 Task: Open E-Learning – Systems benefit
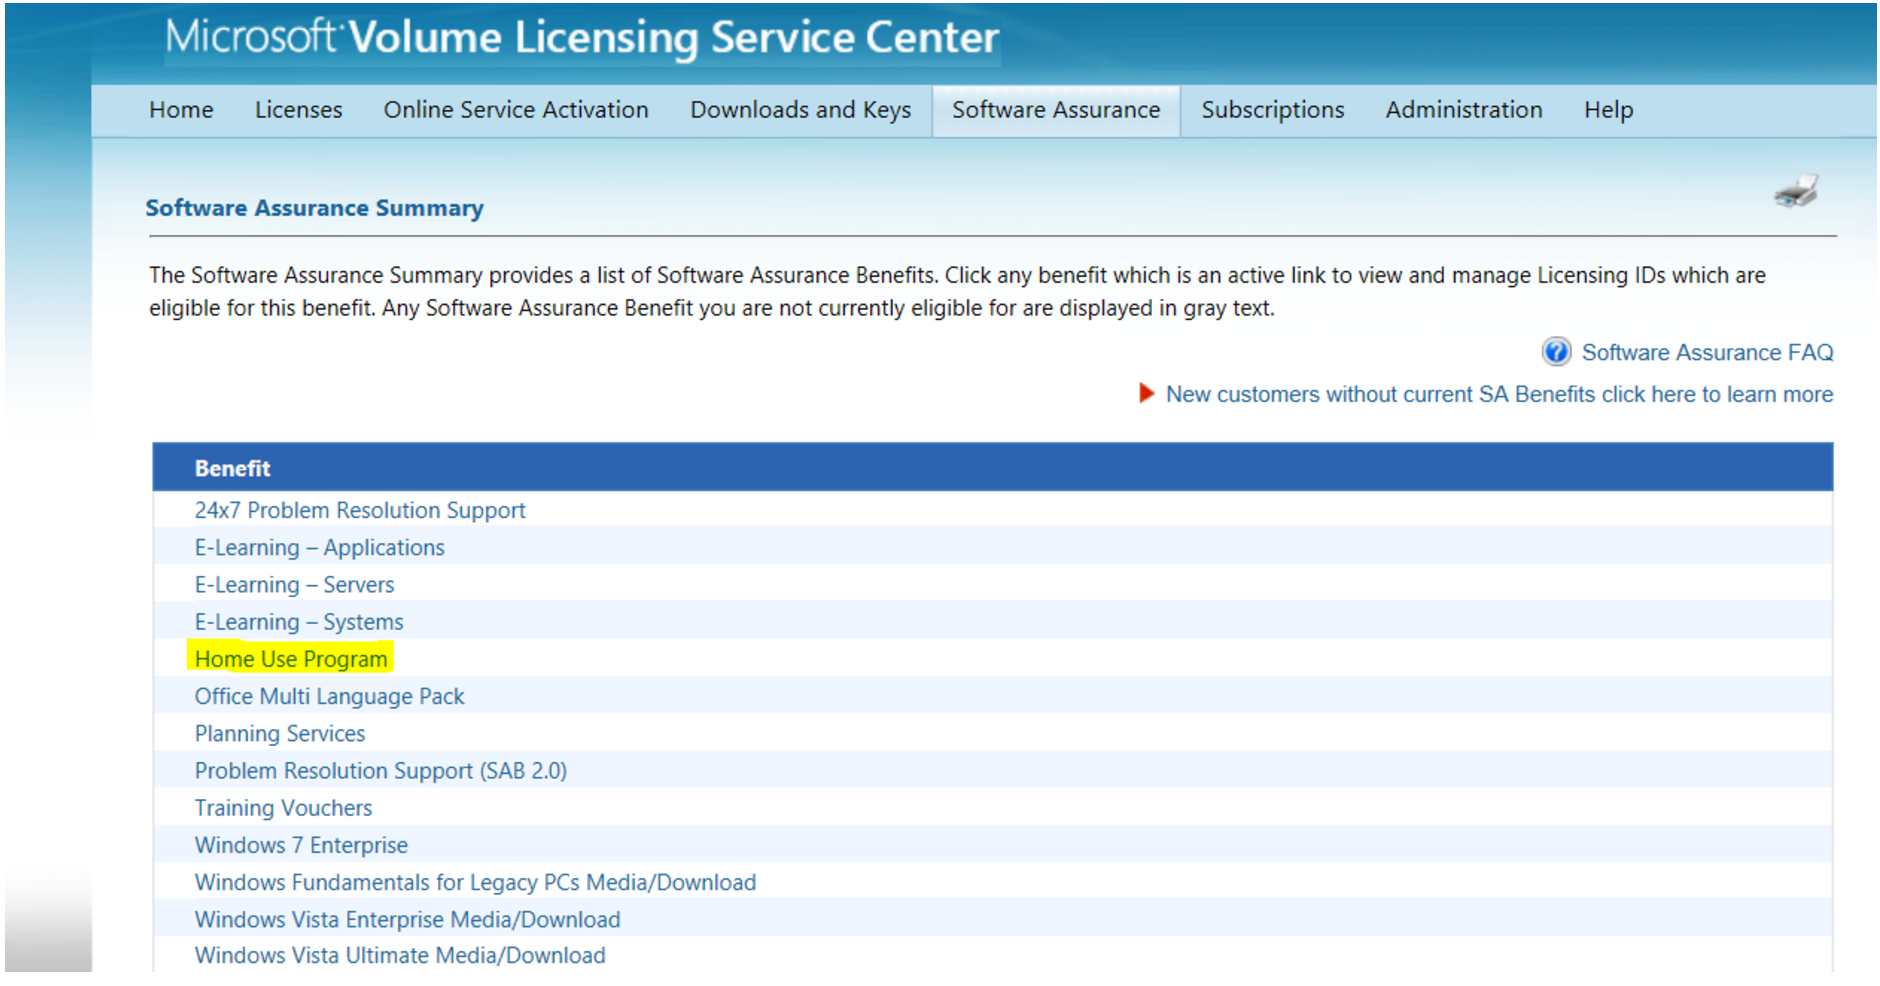[299, 622]
